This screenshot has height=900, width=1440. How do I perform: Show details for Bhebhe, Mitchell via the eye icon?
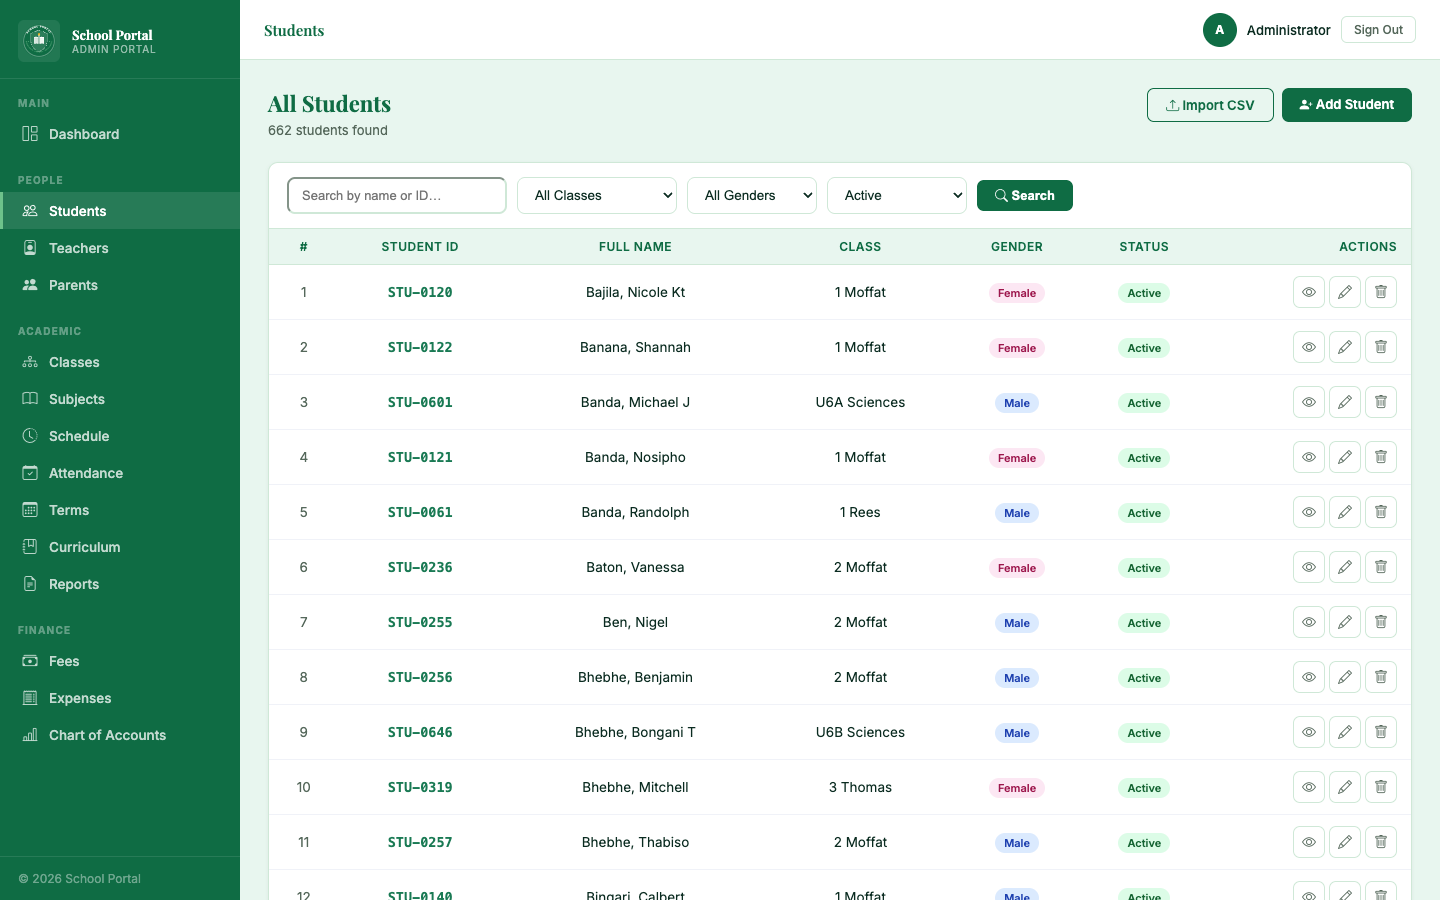1309,787
